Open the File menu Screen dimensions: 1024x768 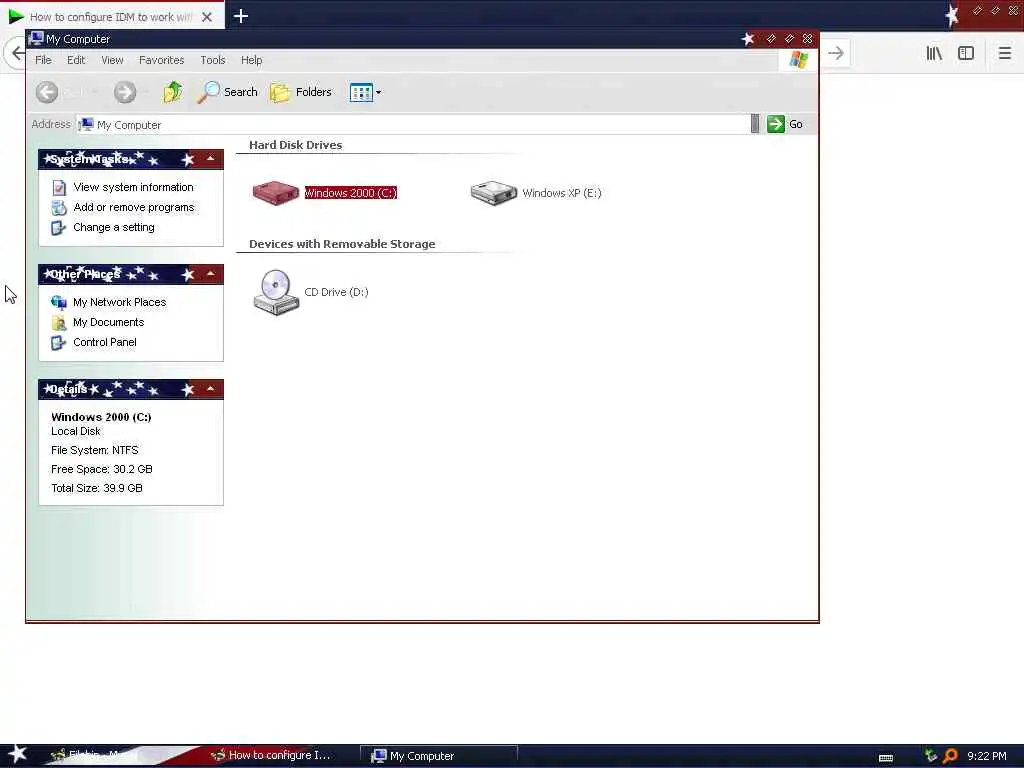pos(43,60)
